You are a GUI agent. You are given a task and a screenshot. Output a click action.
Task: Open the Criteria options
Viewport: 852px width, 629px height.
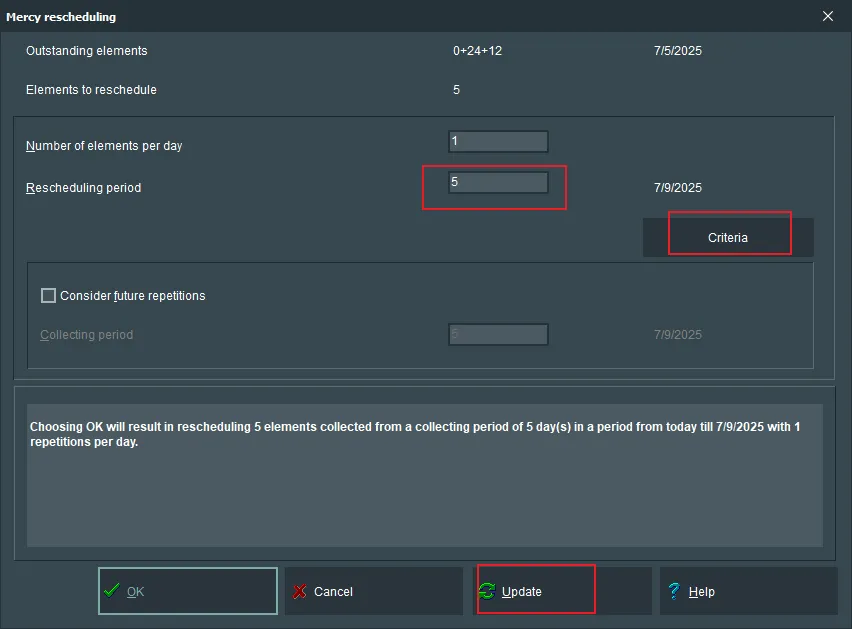click(727, 238)
